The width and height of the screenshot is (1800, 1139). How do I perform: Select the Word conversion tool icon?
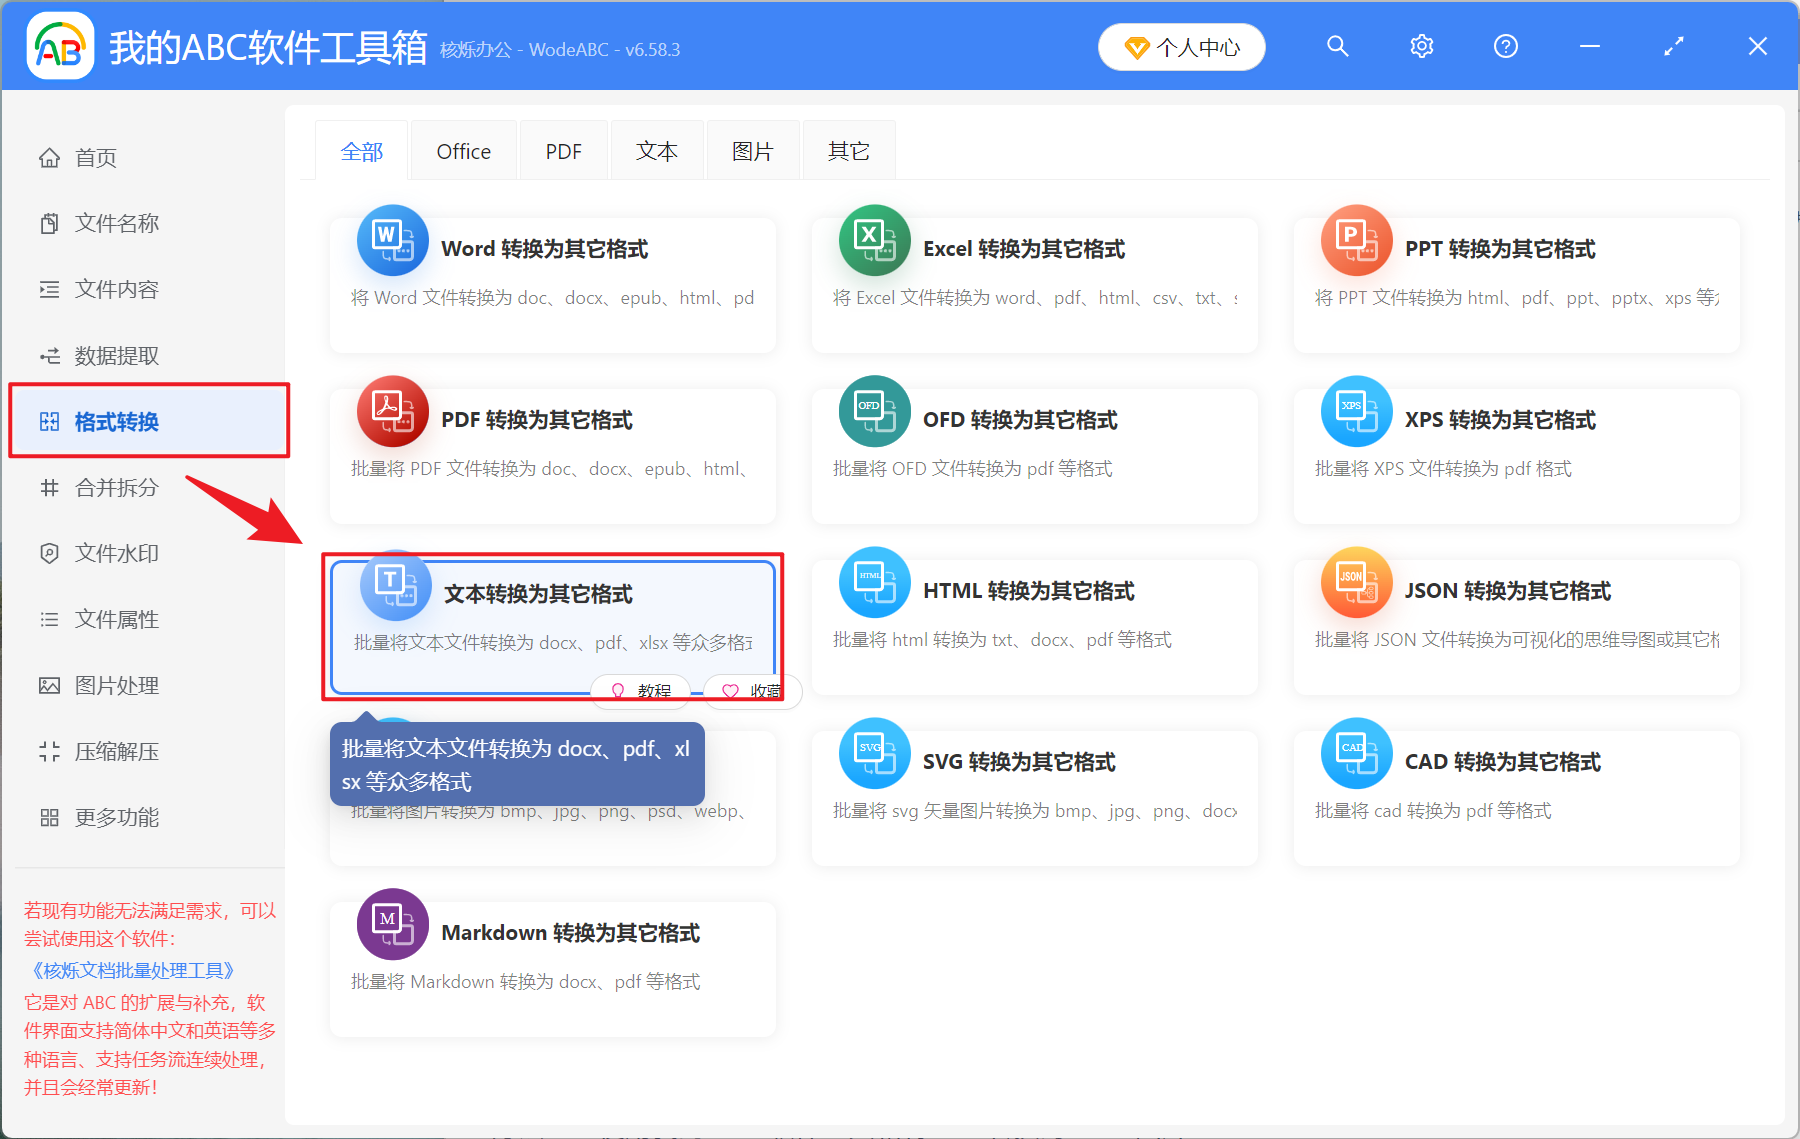tap(392, 241)
